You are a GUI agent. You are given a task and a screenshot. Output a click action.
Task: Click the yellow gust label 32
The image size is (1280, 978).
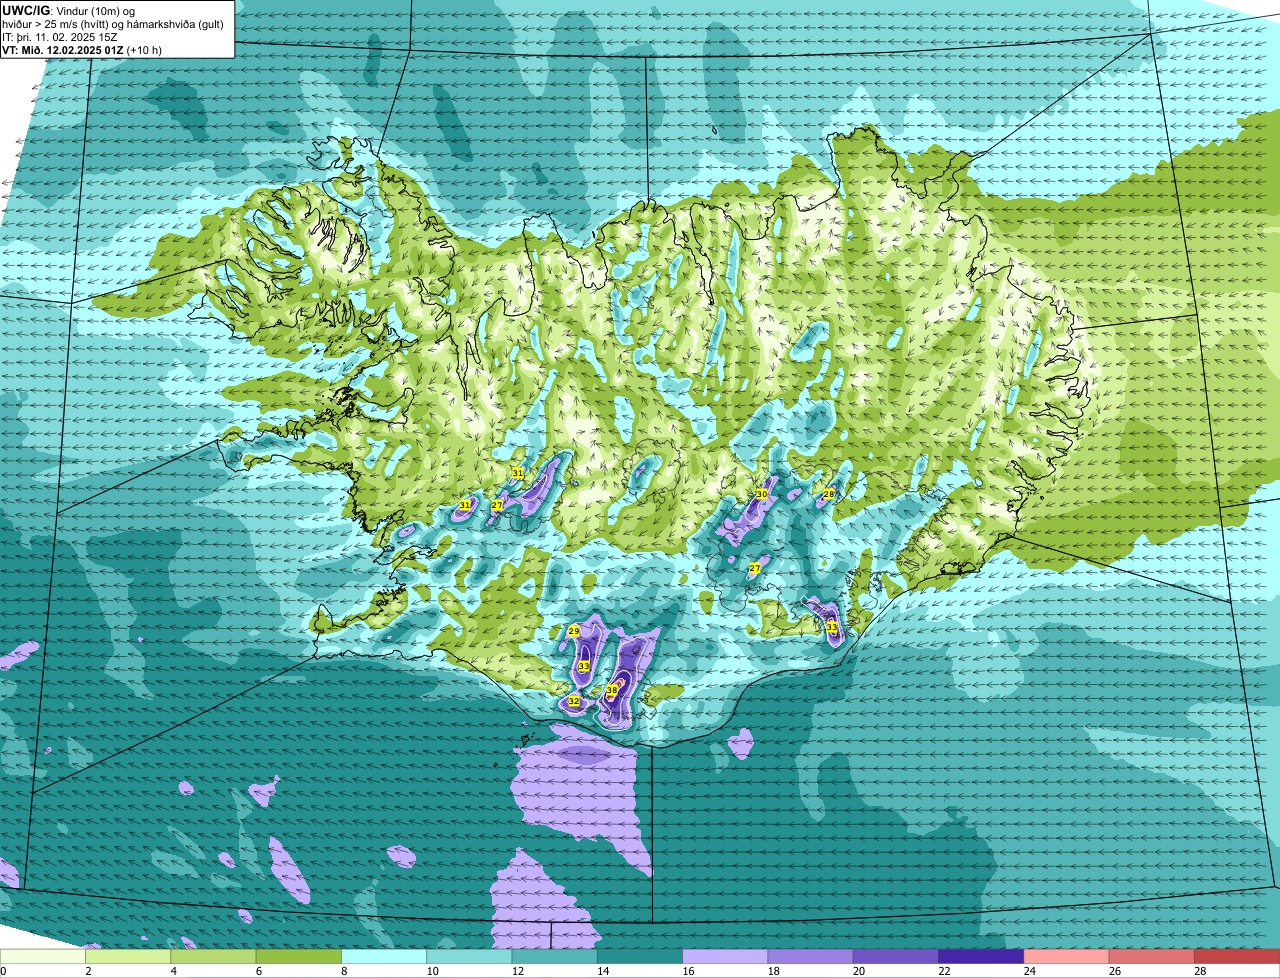[574, 701]
